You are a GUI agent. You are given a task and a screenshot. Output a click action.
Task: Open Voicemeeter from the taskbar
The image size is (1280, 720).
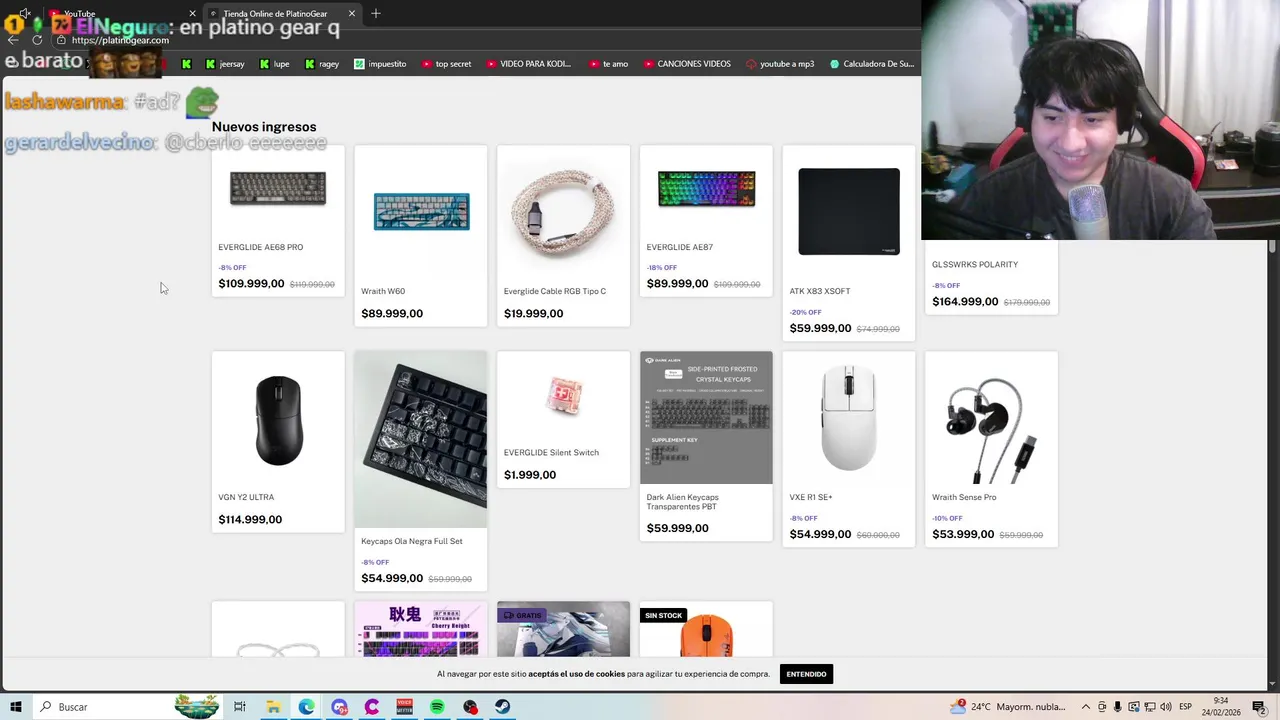[x=404, y=707]
